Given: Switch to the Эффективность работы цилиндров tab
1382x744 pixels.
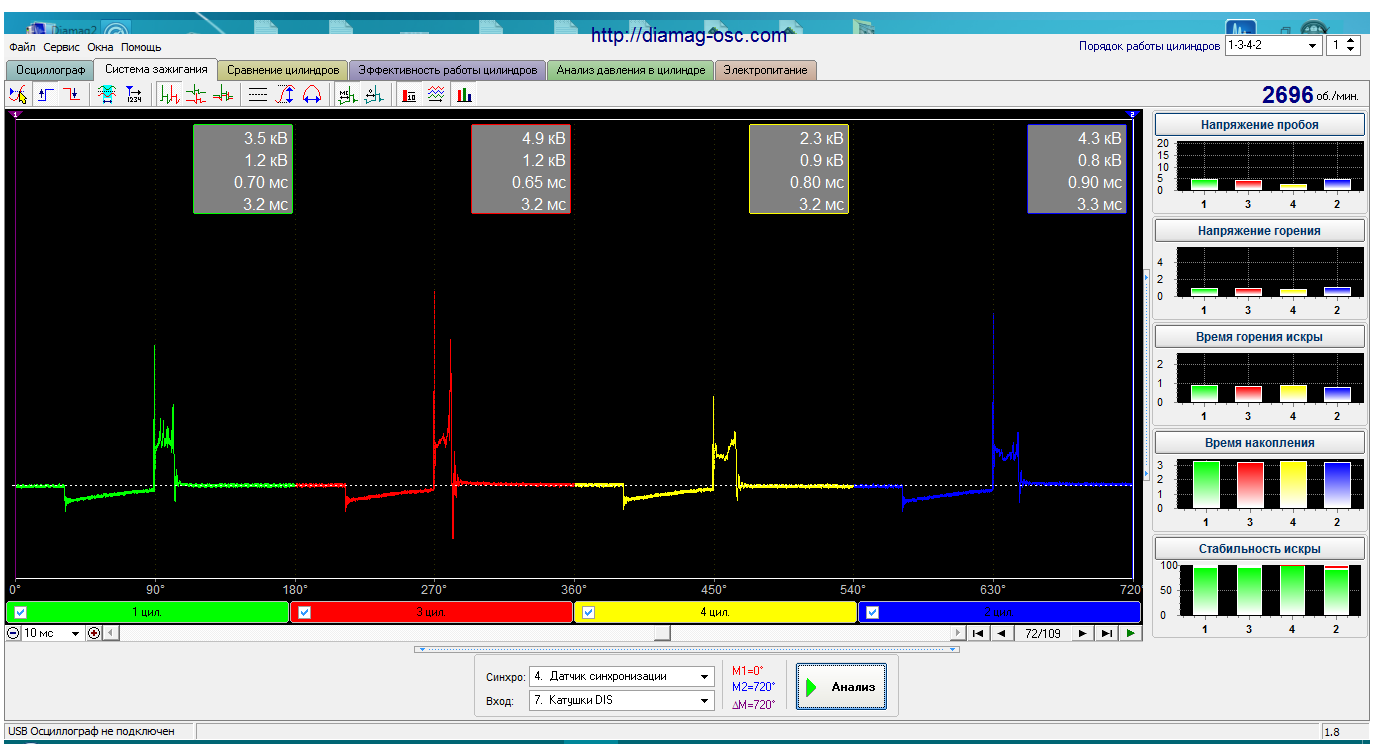Looking at the screenshot, I should 448,70.
